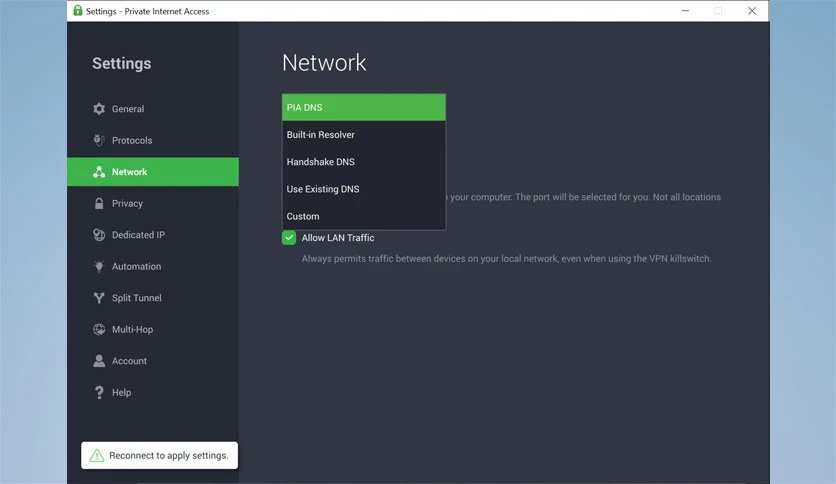836x484 pixels.
Task: Click the General gear icon
Action: point(99,109)
